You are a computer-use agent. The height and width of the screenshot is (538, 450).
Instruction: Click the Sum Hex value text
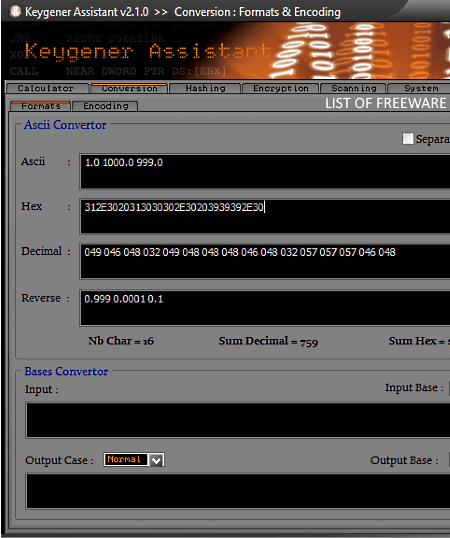click(419, 341)
